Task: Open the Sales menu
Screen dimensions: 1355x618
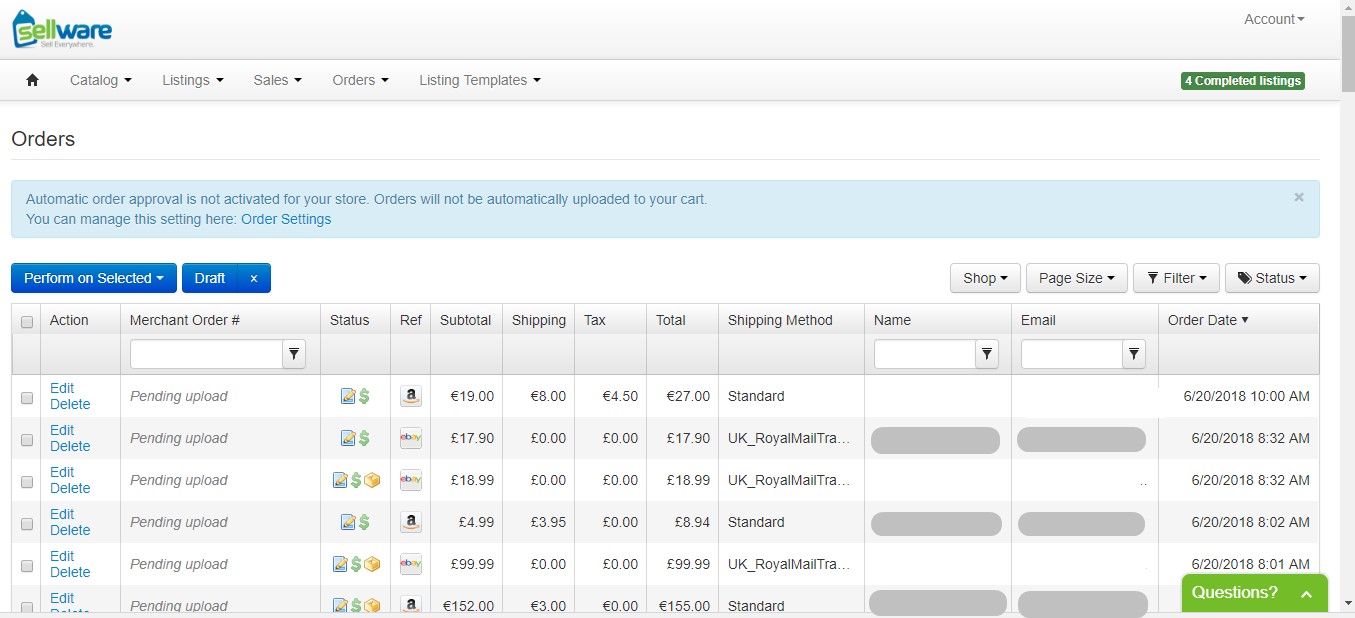Action: [277, 80]
